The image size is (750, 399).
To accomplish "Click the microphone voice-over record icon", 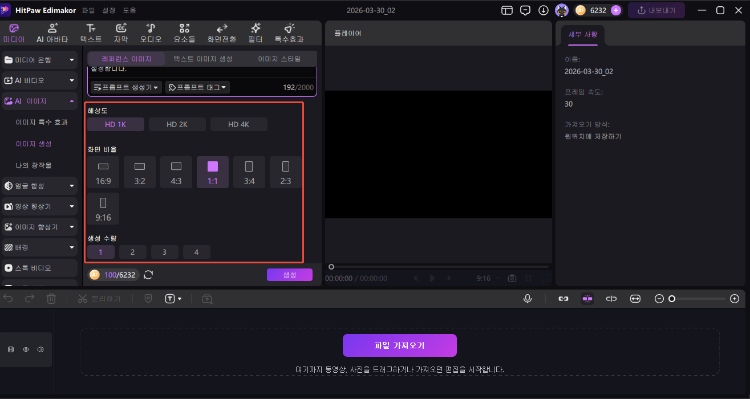I will [528, 299].
